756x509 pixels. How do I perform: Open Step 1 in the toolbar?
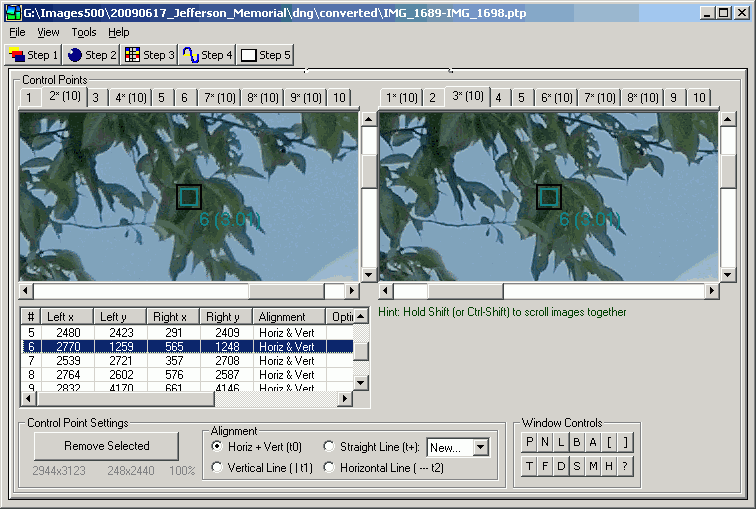point(33,55)
